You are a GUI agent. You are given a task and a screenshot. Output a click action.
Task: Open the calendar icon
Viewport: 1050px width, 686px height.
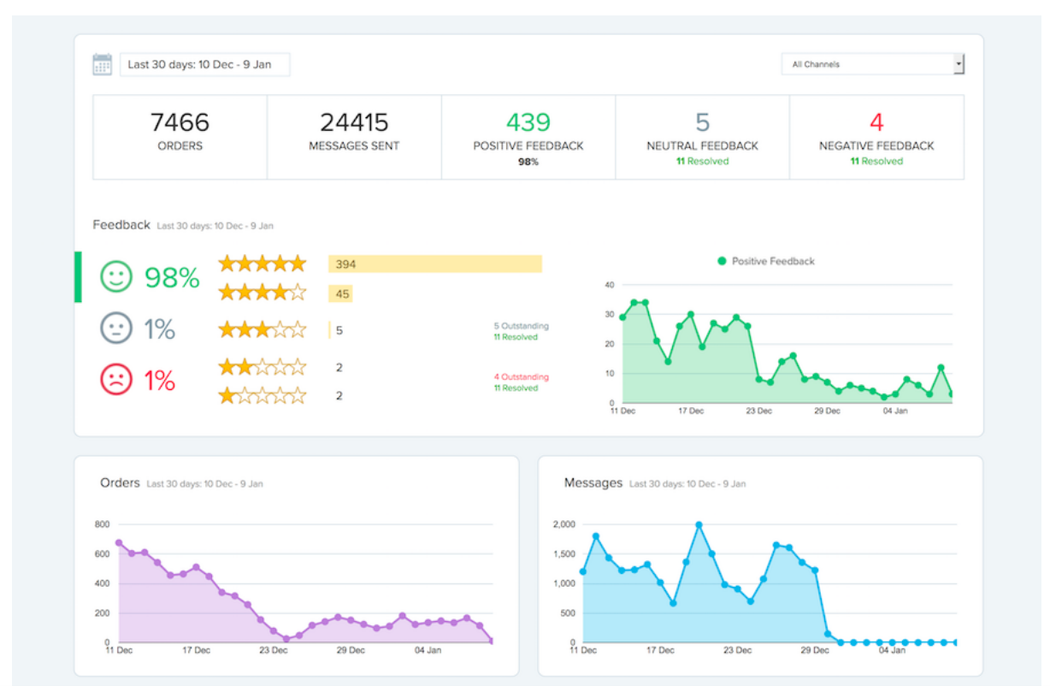[101, 63]
